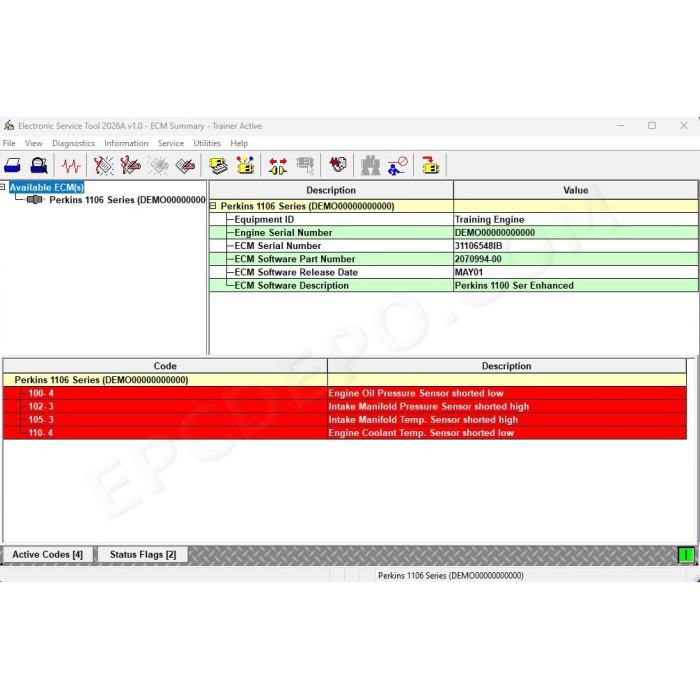
Task: Select the Perkins 1106 Series ECM tree entry
Action: [127, 200]
